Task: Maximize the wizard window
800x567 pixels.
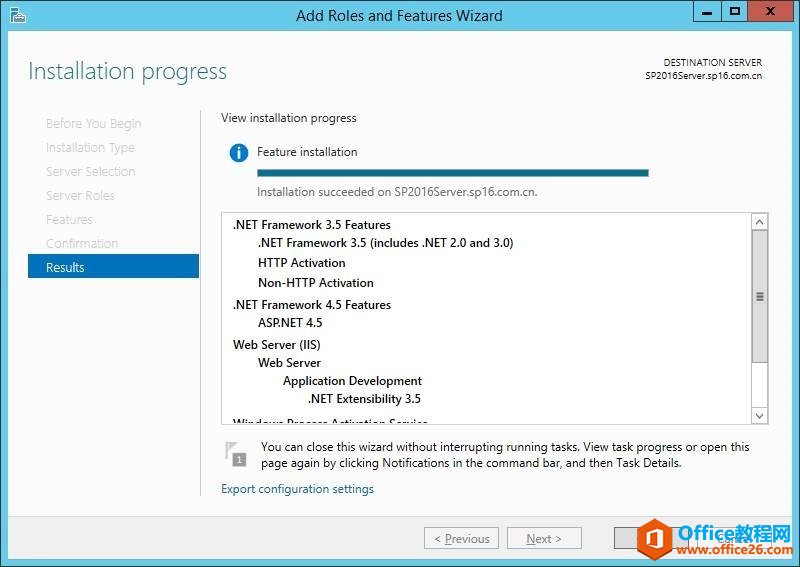Action: click(x=735, y=12)
